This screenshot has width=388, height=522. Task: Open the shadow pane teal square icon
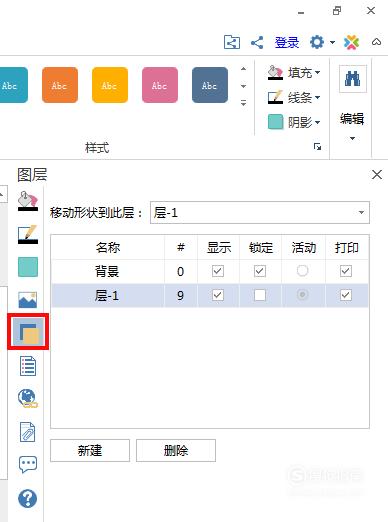(28, 267)
